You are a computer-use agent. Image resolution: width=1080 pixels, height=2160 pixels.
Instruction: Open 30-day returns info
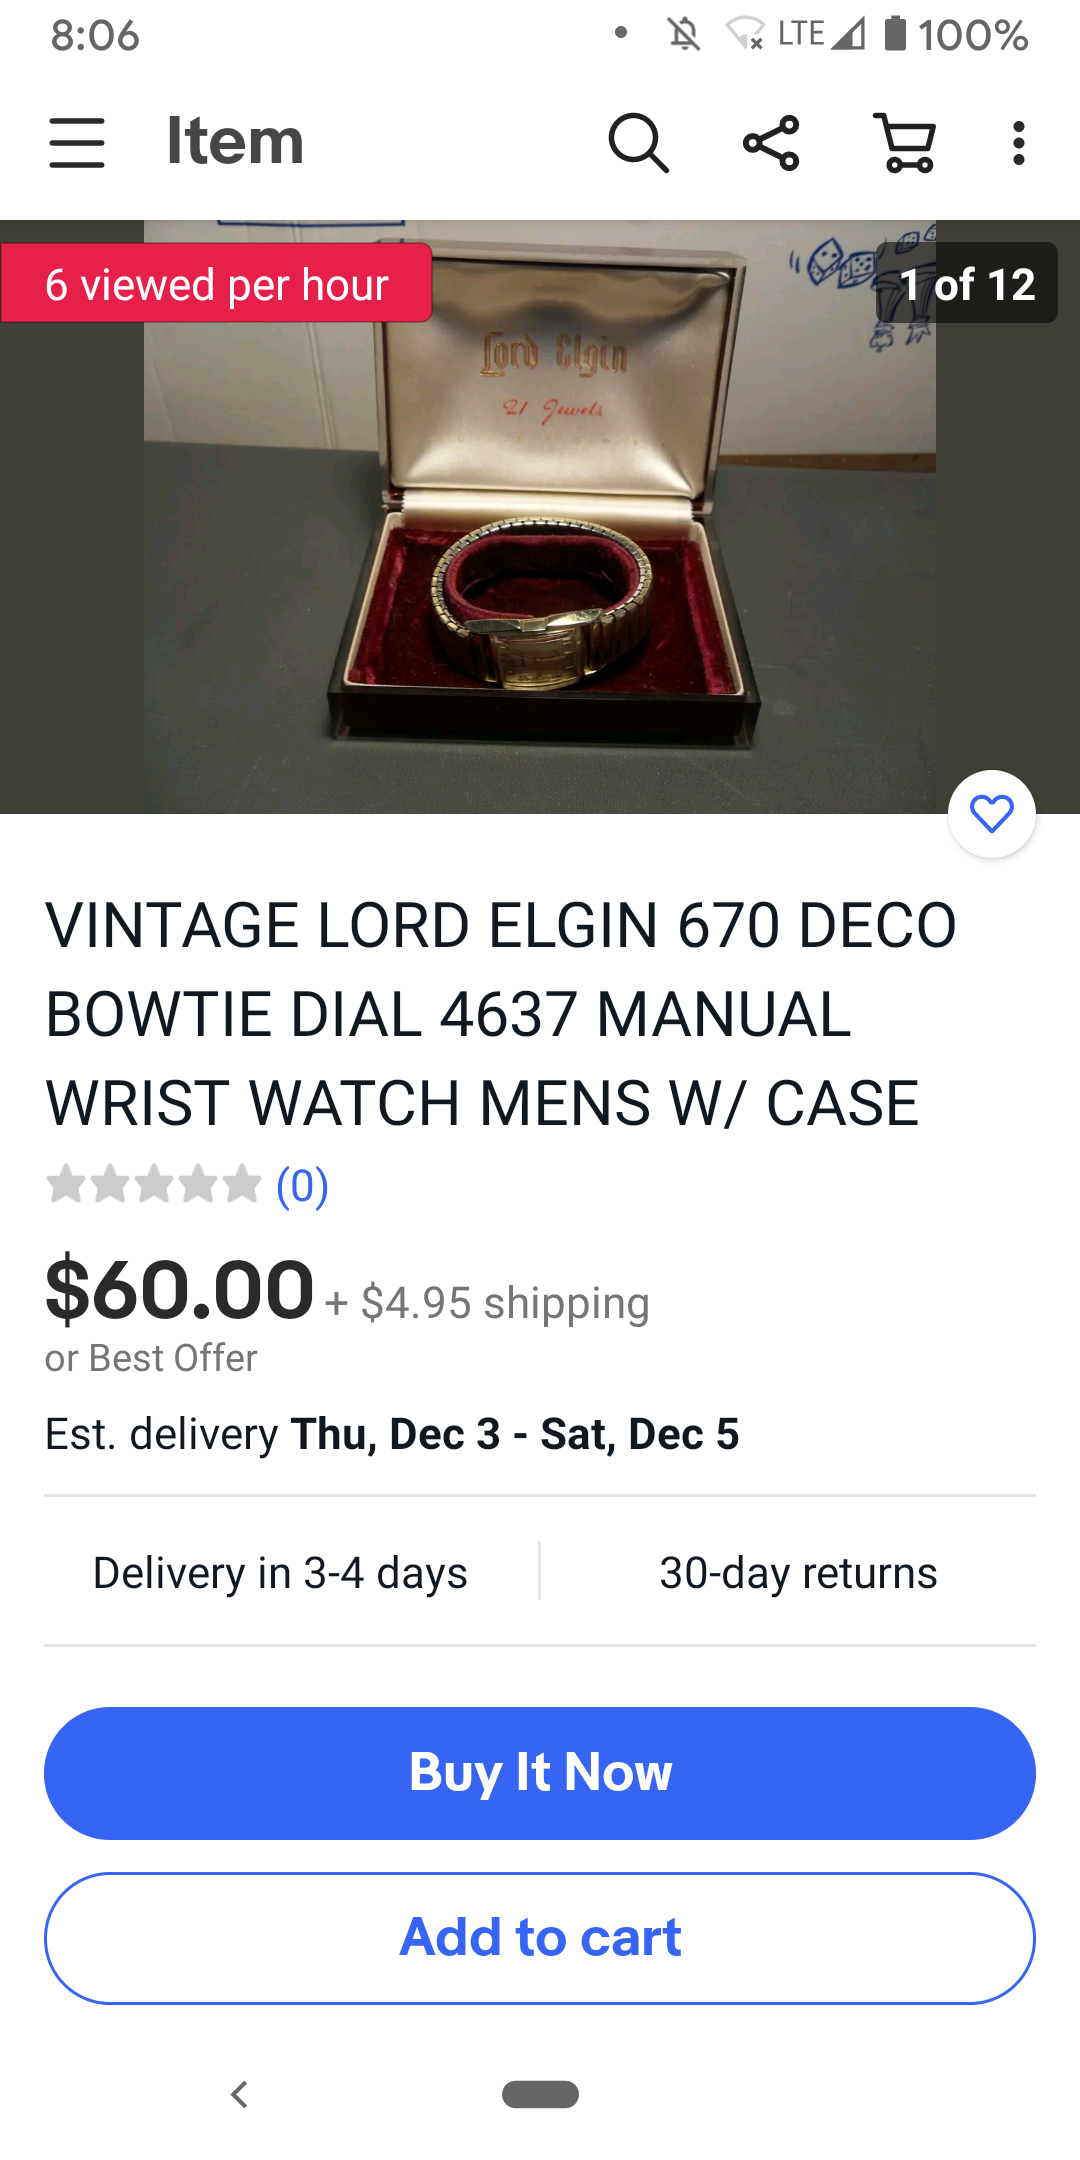tap(798, 1573)
